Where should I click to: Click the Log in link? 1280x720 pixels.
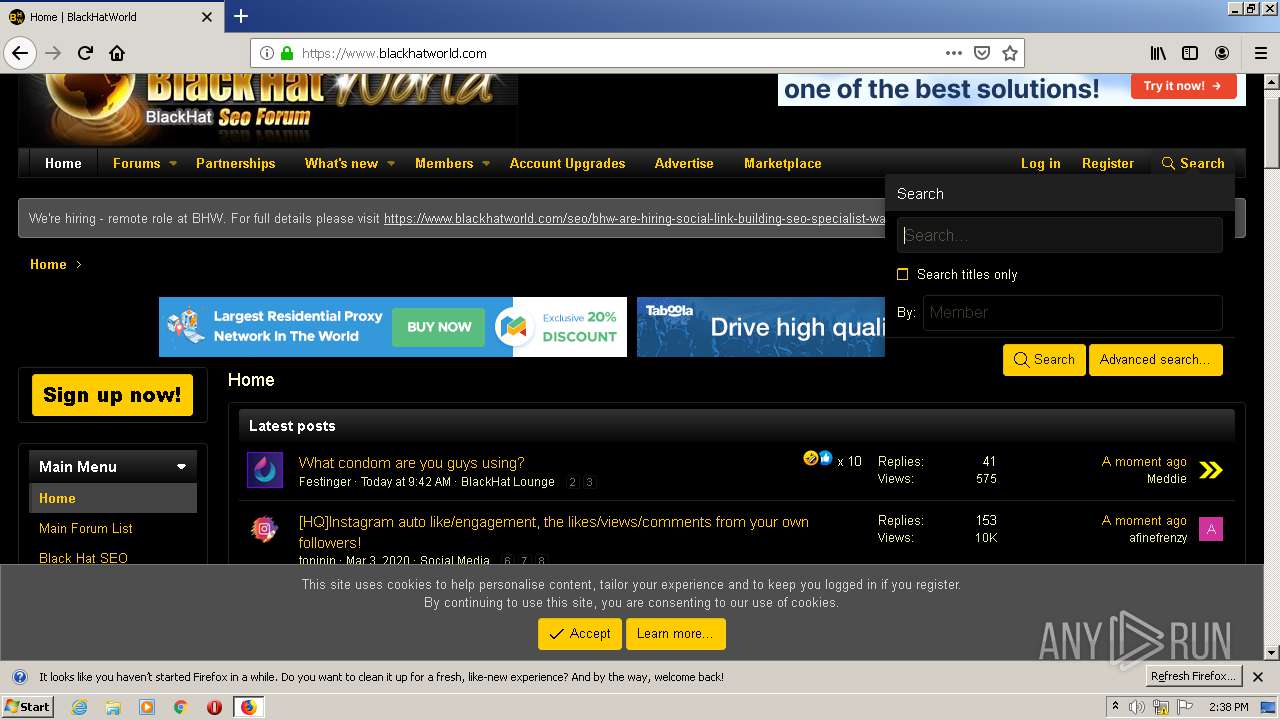[x=1040, y=163]
